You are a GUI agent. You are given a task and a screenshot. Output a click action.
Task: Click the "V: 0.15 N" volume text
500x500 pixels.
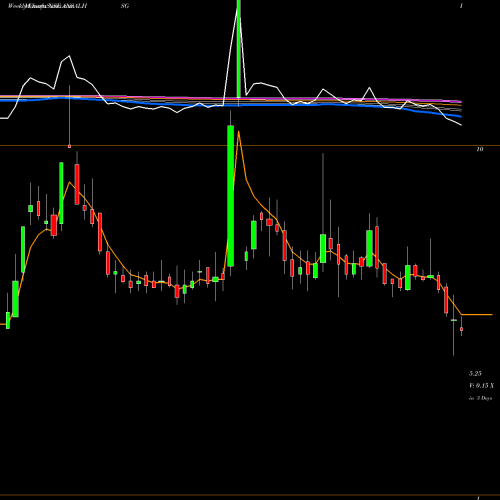[481, 386]
